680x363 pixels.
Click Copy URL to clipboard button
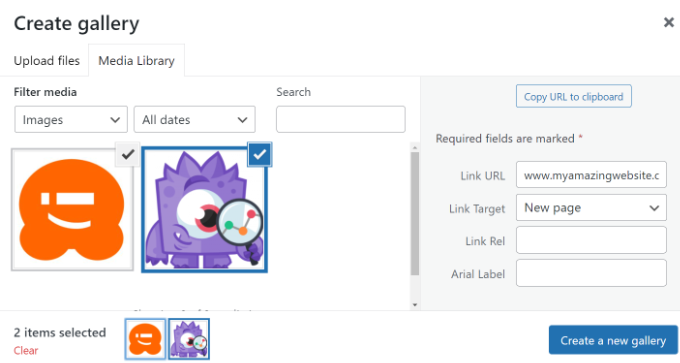click(x=573, y=96)
